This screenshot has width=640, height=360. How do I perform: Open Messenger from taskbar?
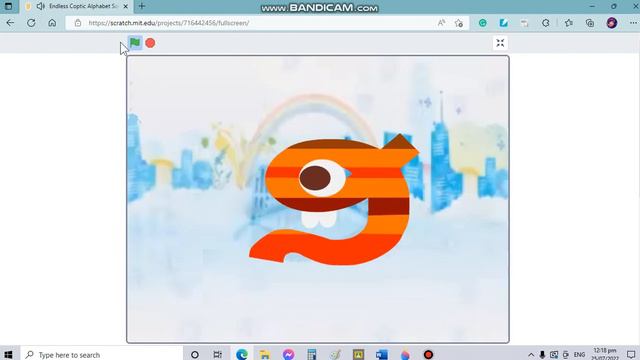pyautogui.click(x=288, y=354)
